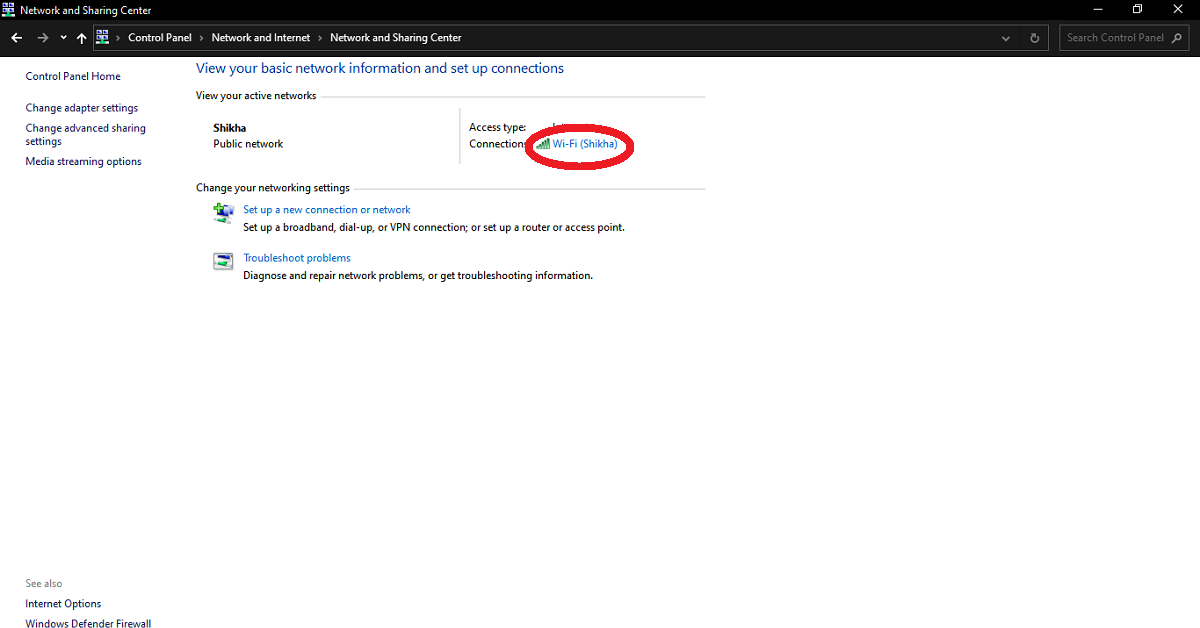The height and width of the screenshot is (628, 1200).
Task: Click the Control Panel icon in address bar
Action: (x=102, y=38)
